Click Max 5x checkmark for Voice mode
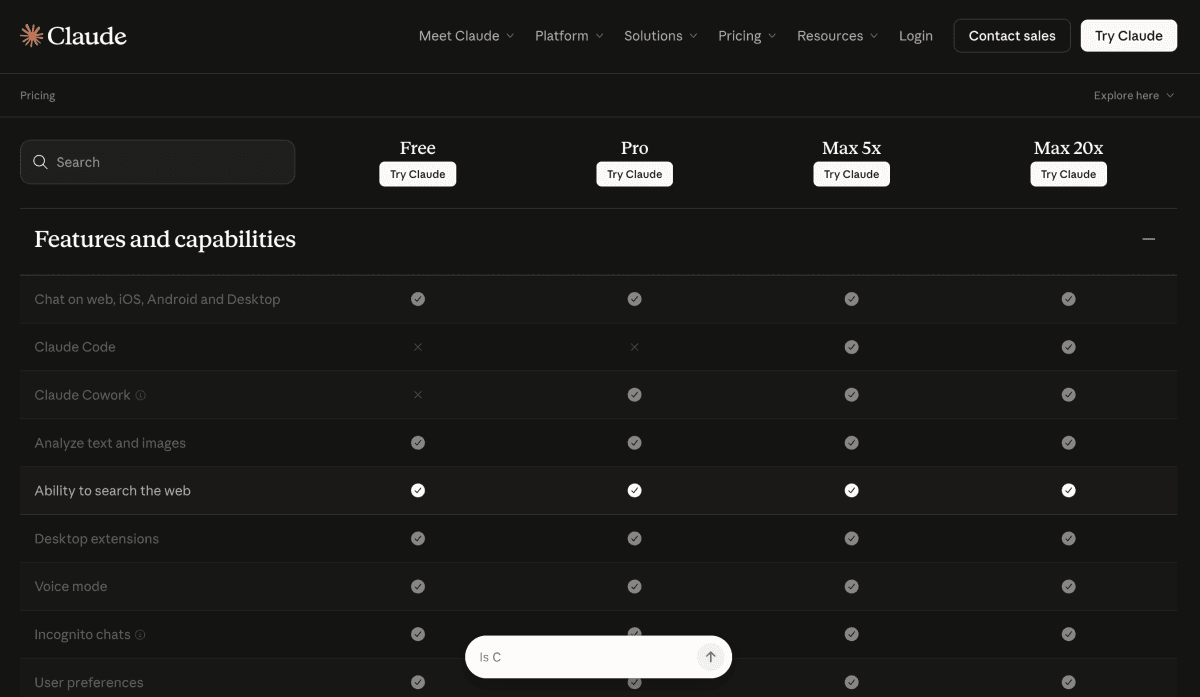This screenshot has height=697, width=1200. [851, 587]
